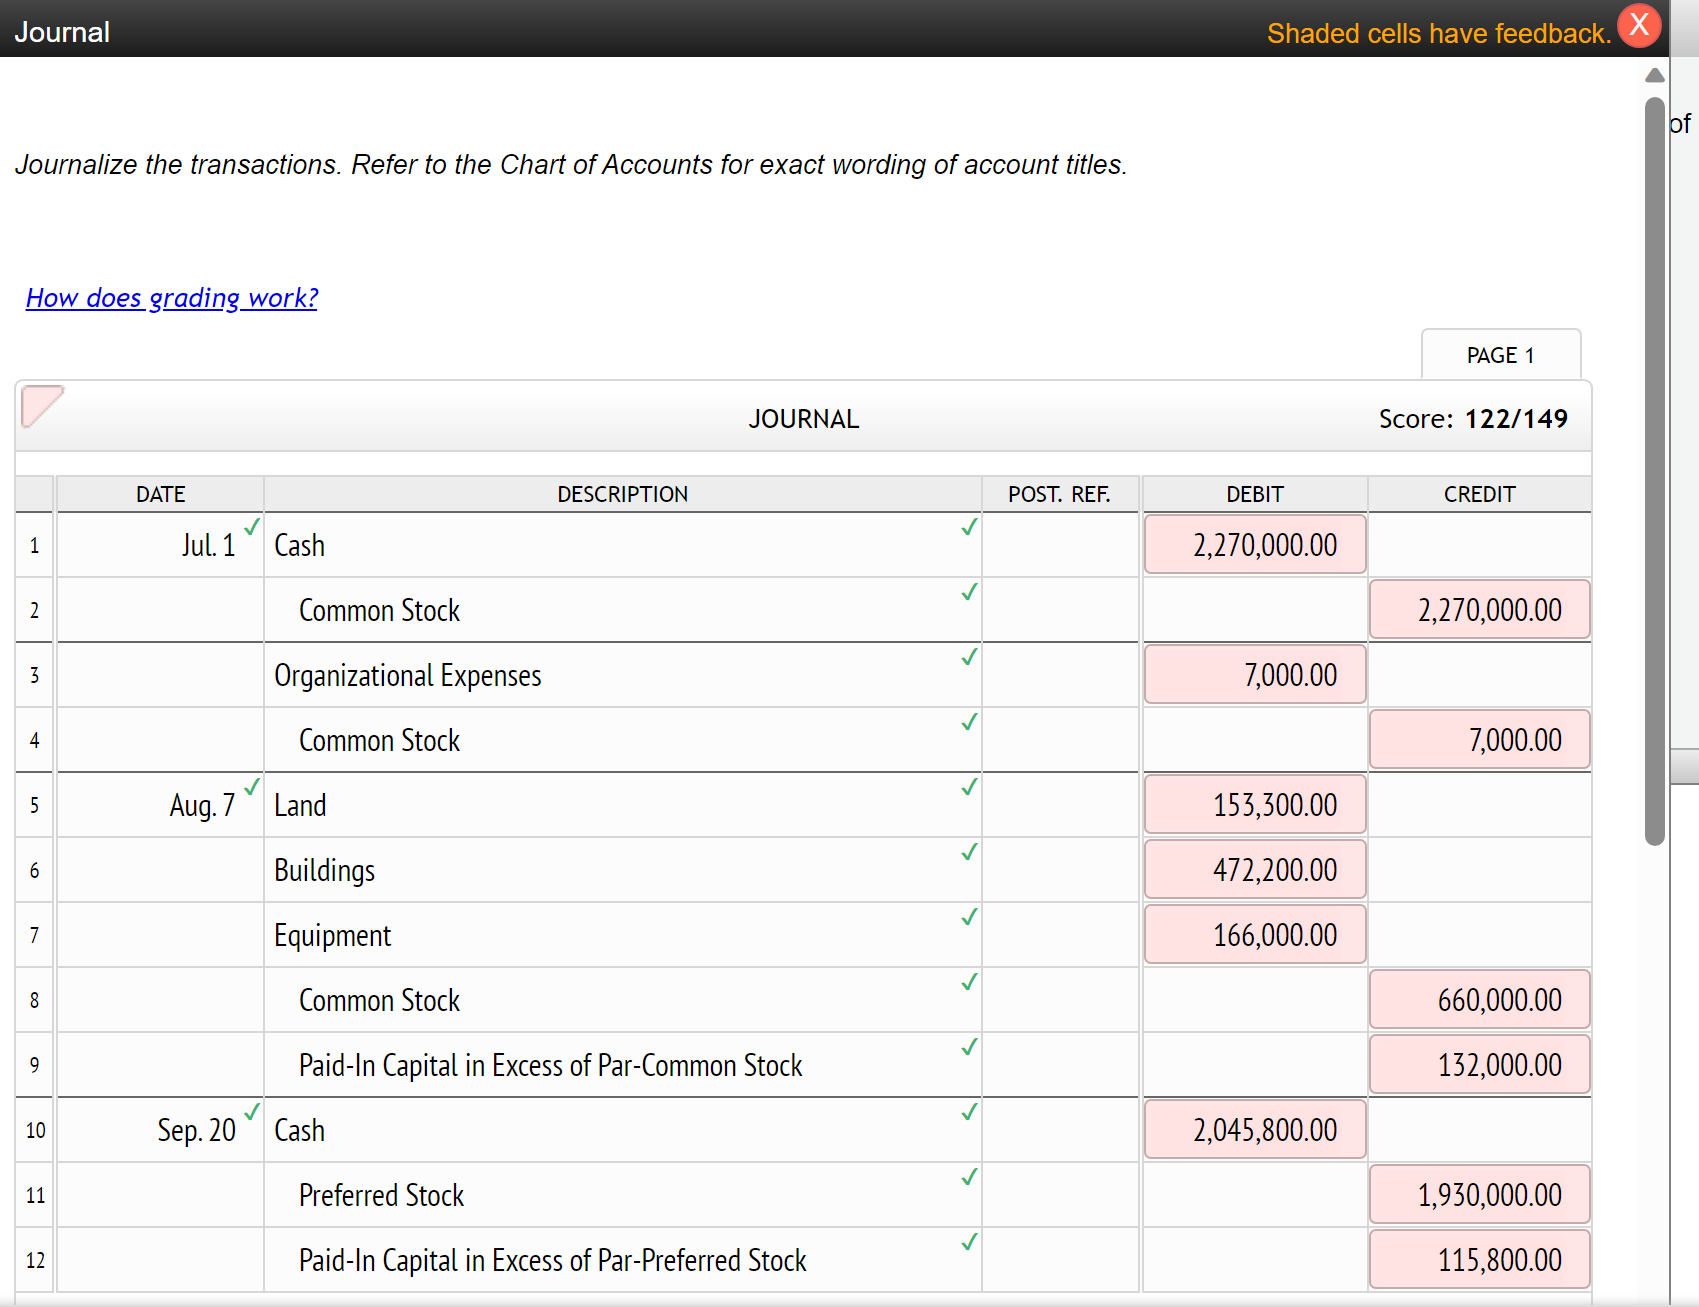Image resolution: width=1699 pixels, height=1307 pixels.
Task: Click the green checkmark beside Aug. 7
Action: pos(252,786)
